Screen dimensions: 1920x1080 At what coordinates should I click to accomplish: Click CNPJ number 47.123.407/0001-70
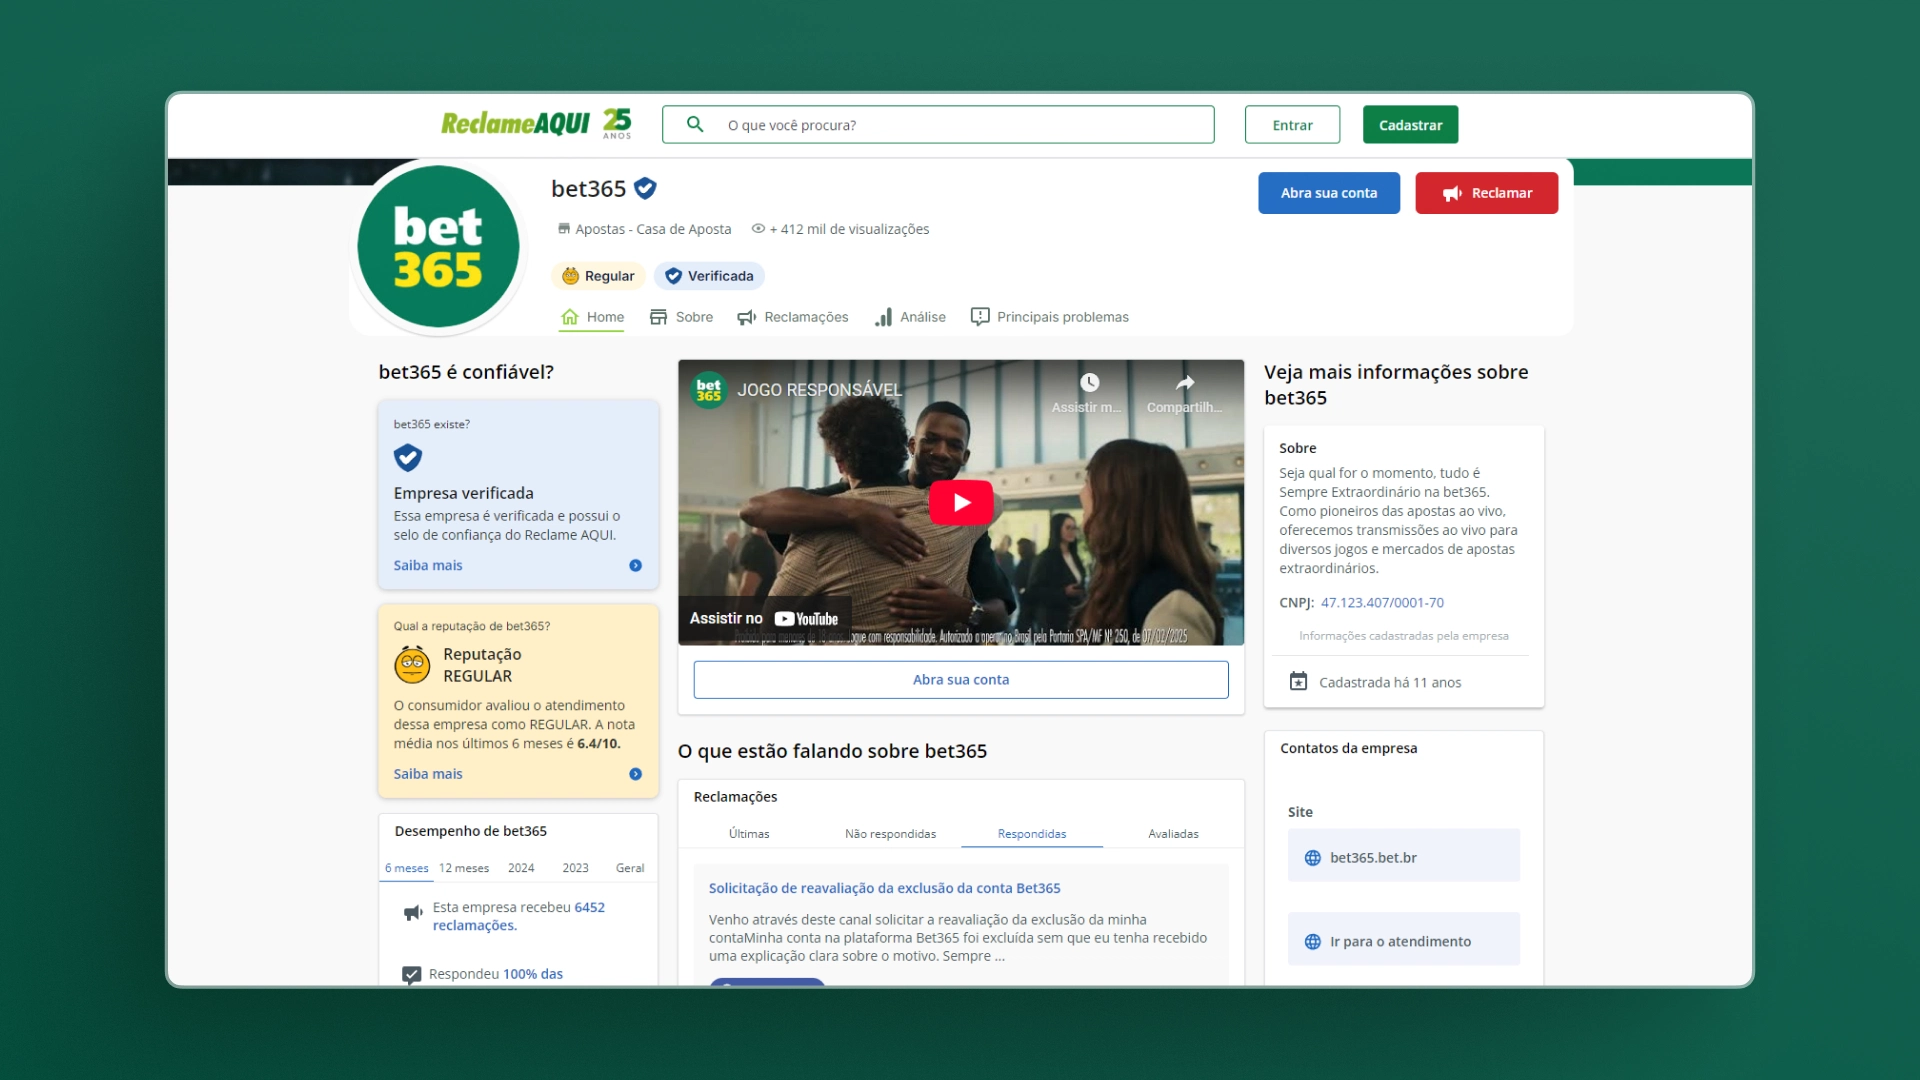(1382, 603)
